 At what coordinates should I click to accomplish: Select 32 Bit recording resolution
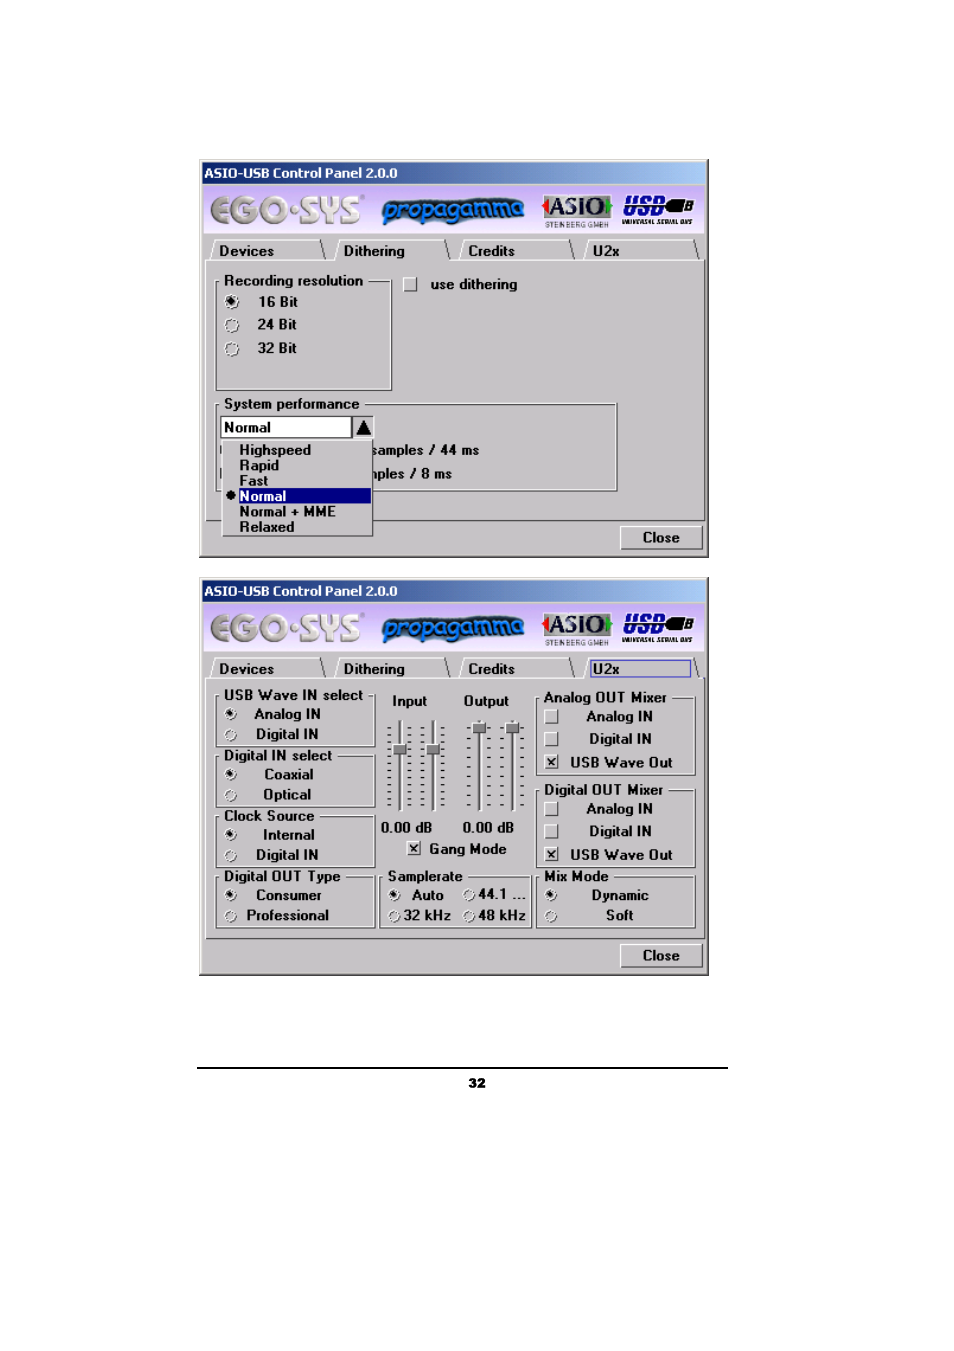(x=232, y=349)
